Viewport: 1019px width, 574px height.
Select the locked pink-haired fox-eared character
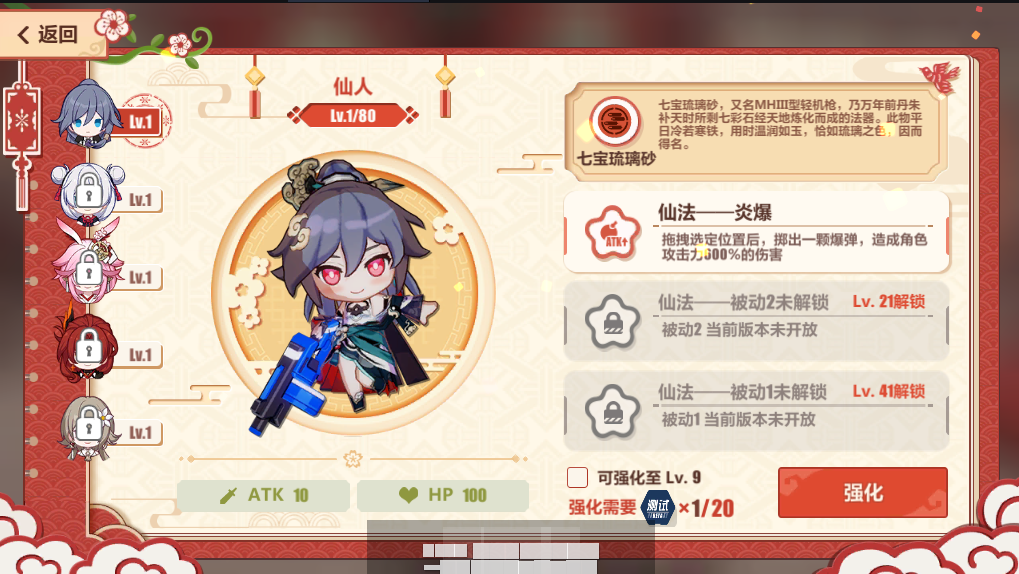coord(88,268)
